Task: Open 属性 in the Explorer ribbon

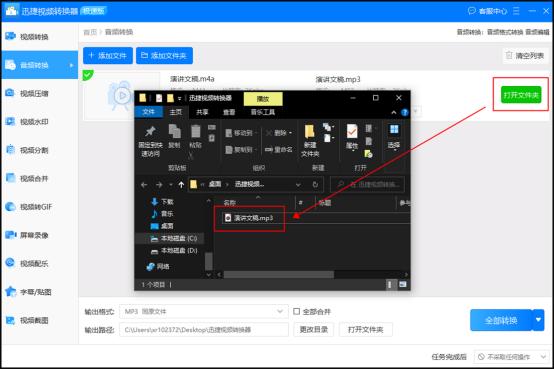Action: click(x=352, y=137)
